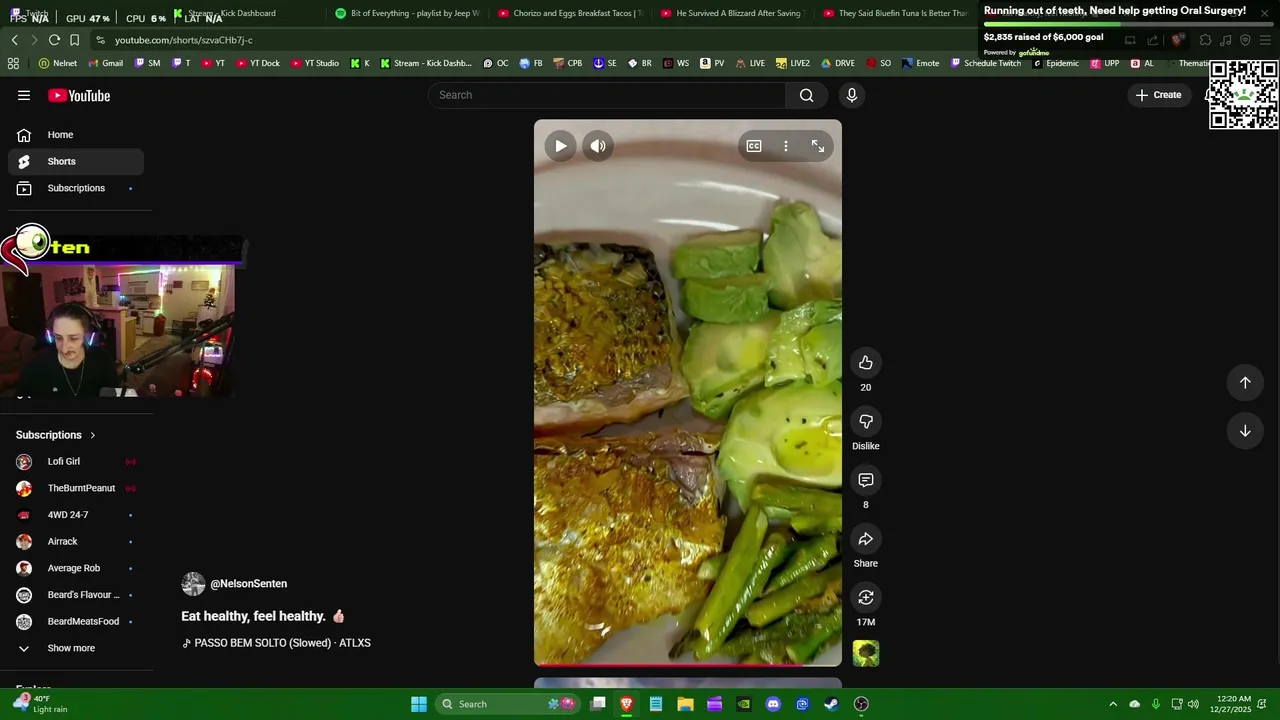Go back with the browser back arrow
Image resolution: width=1280 pixels, height=720 pixels.
tap(14, 40)
